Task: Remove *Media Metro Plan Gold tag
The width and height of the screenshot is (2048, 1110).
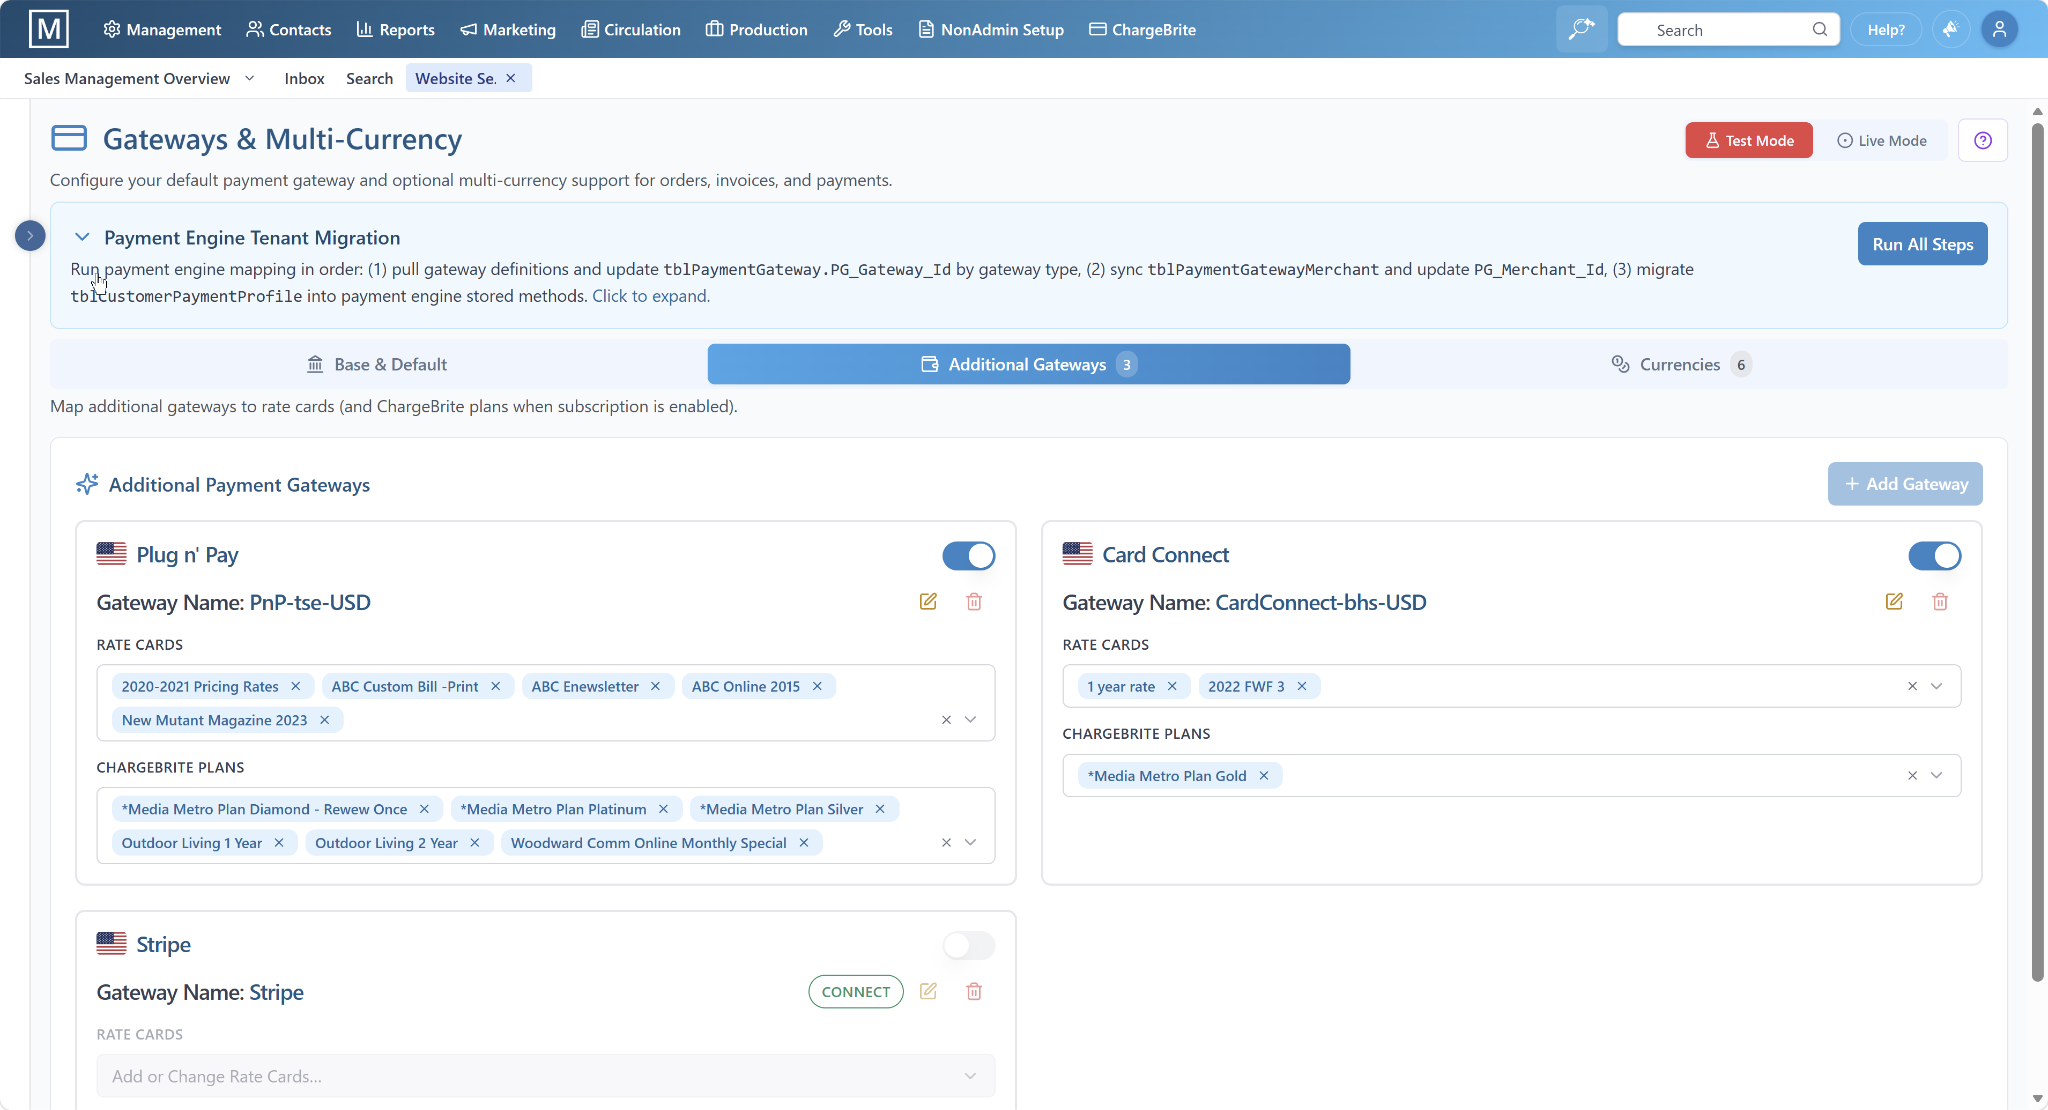Action: point(1264,775)
